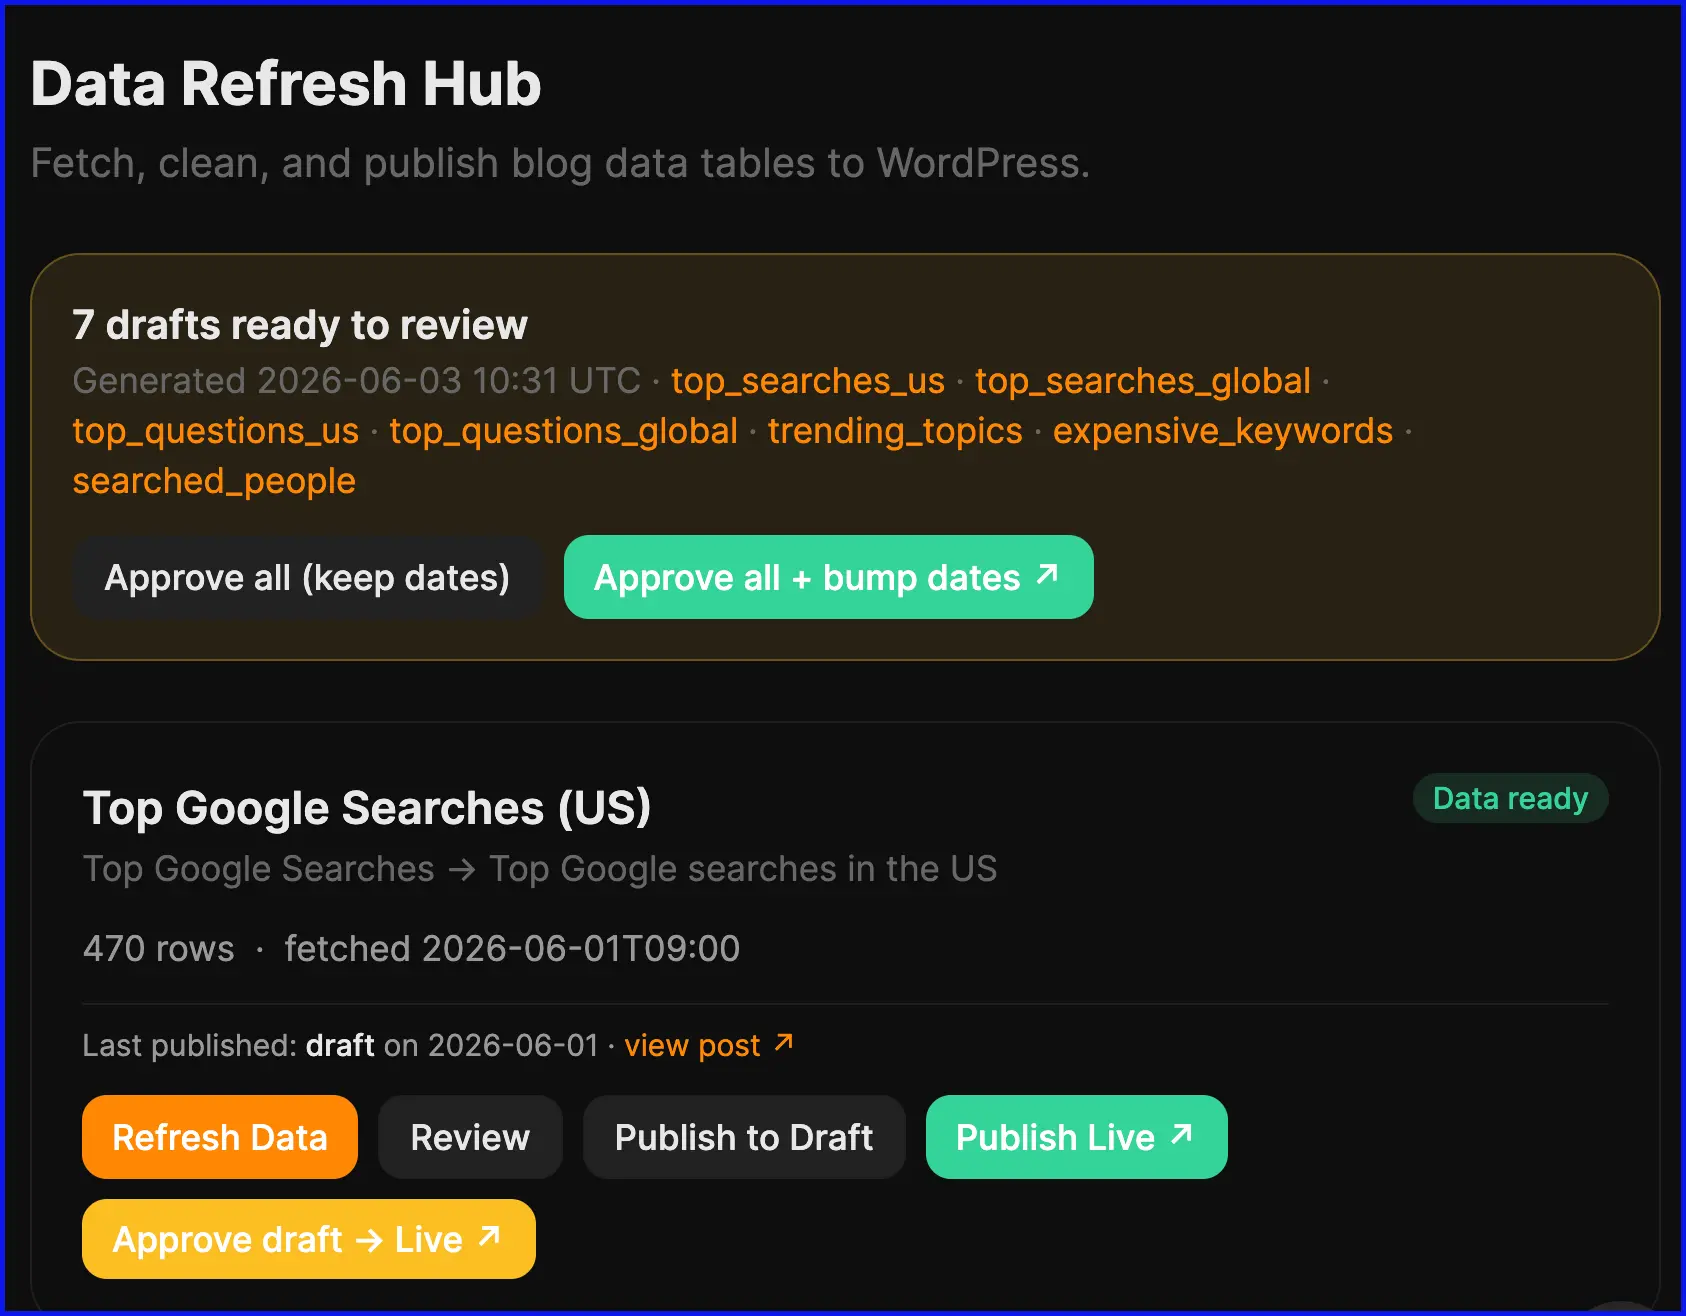Click the Publish Live button
This screenshot has width=1686, height=1316.
click(1076, 1137)
